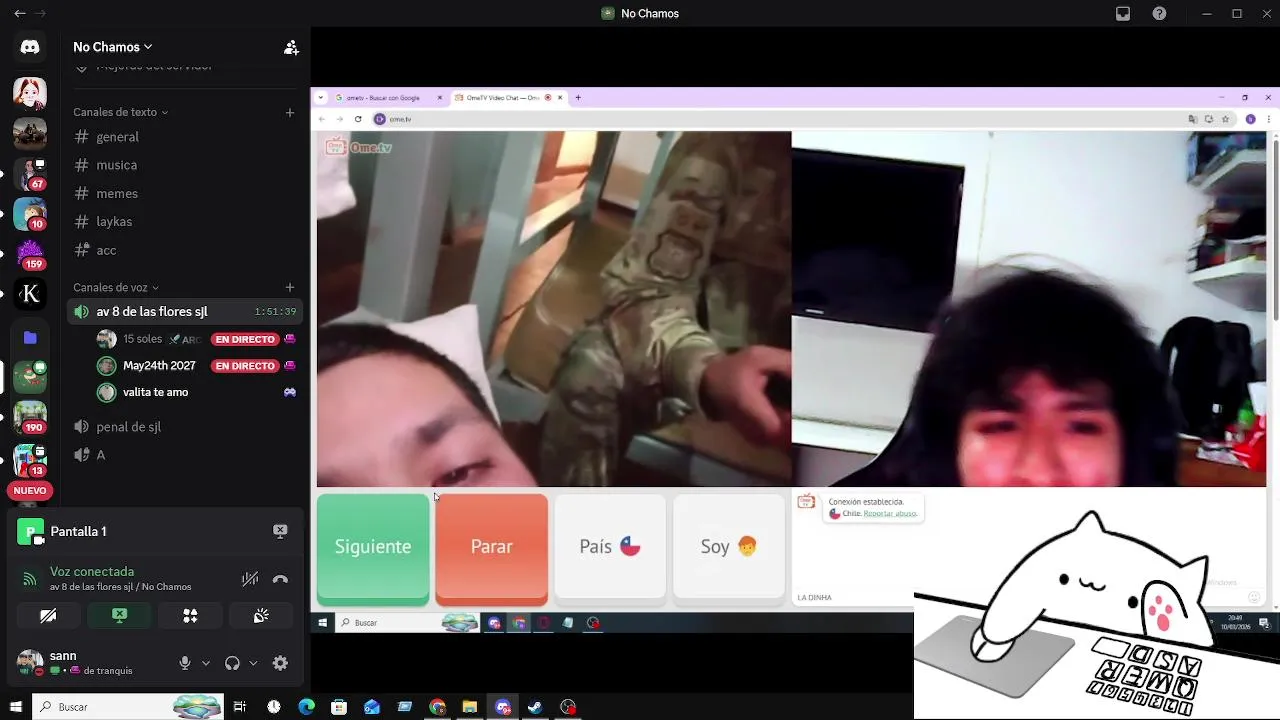Open the soundboard
1280x720 pixels.
(x=261, y=616)
